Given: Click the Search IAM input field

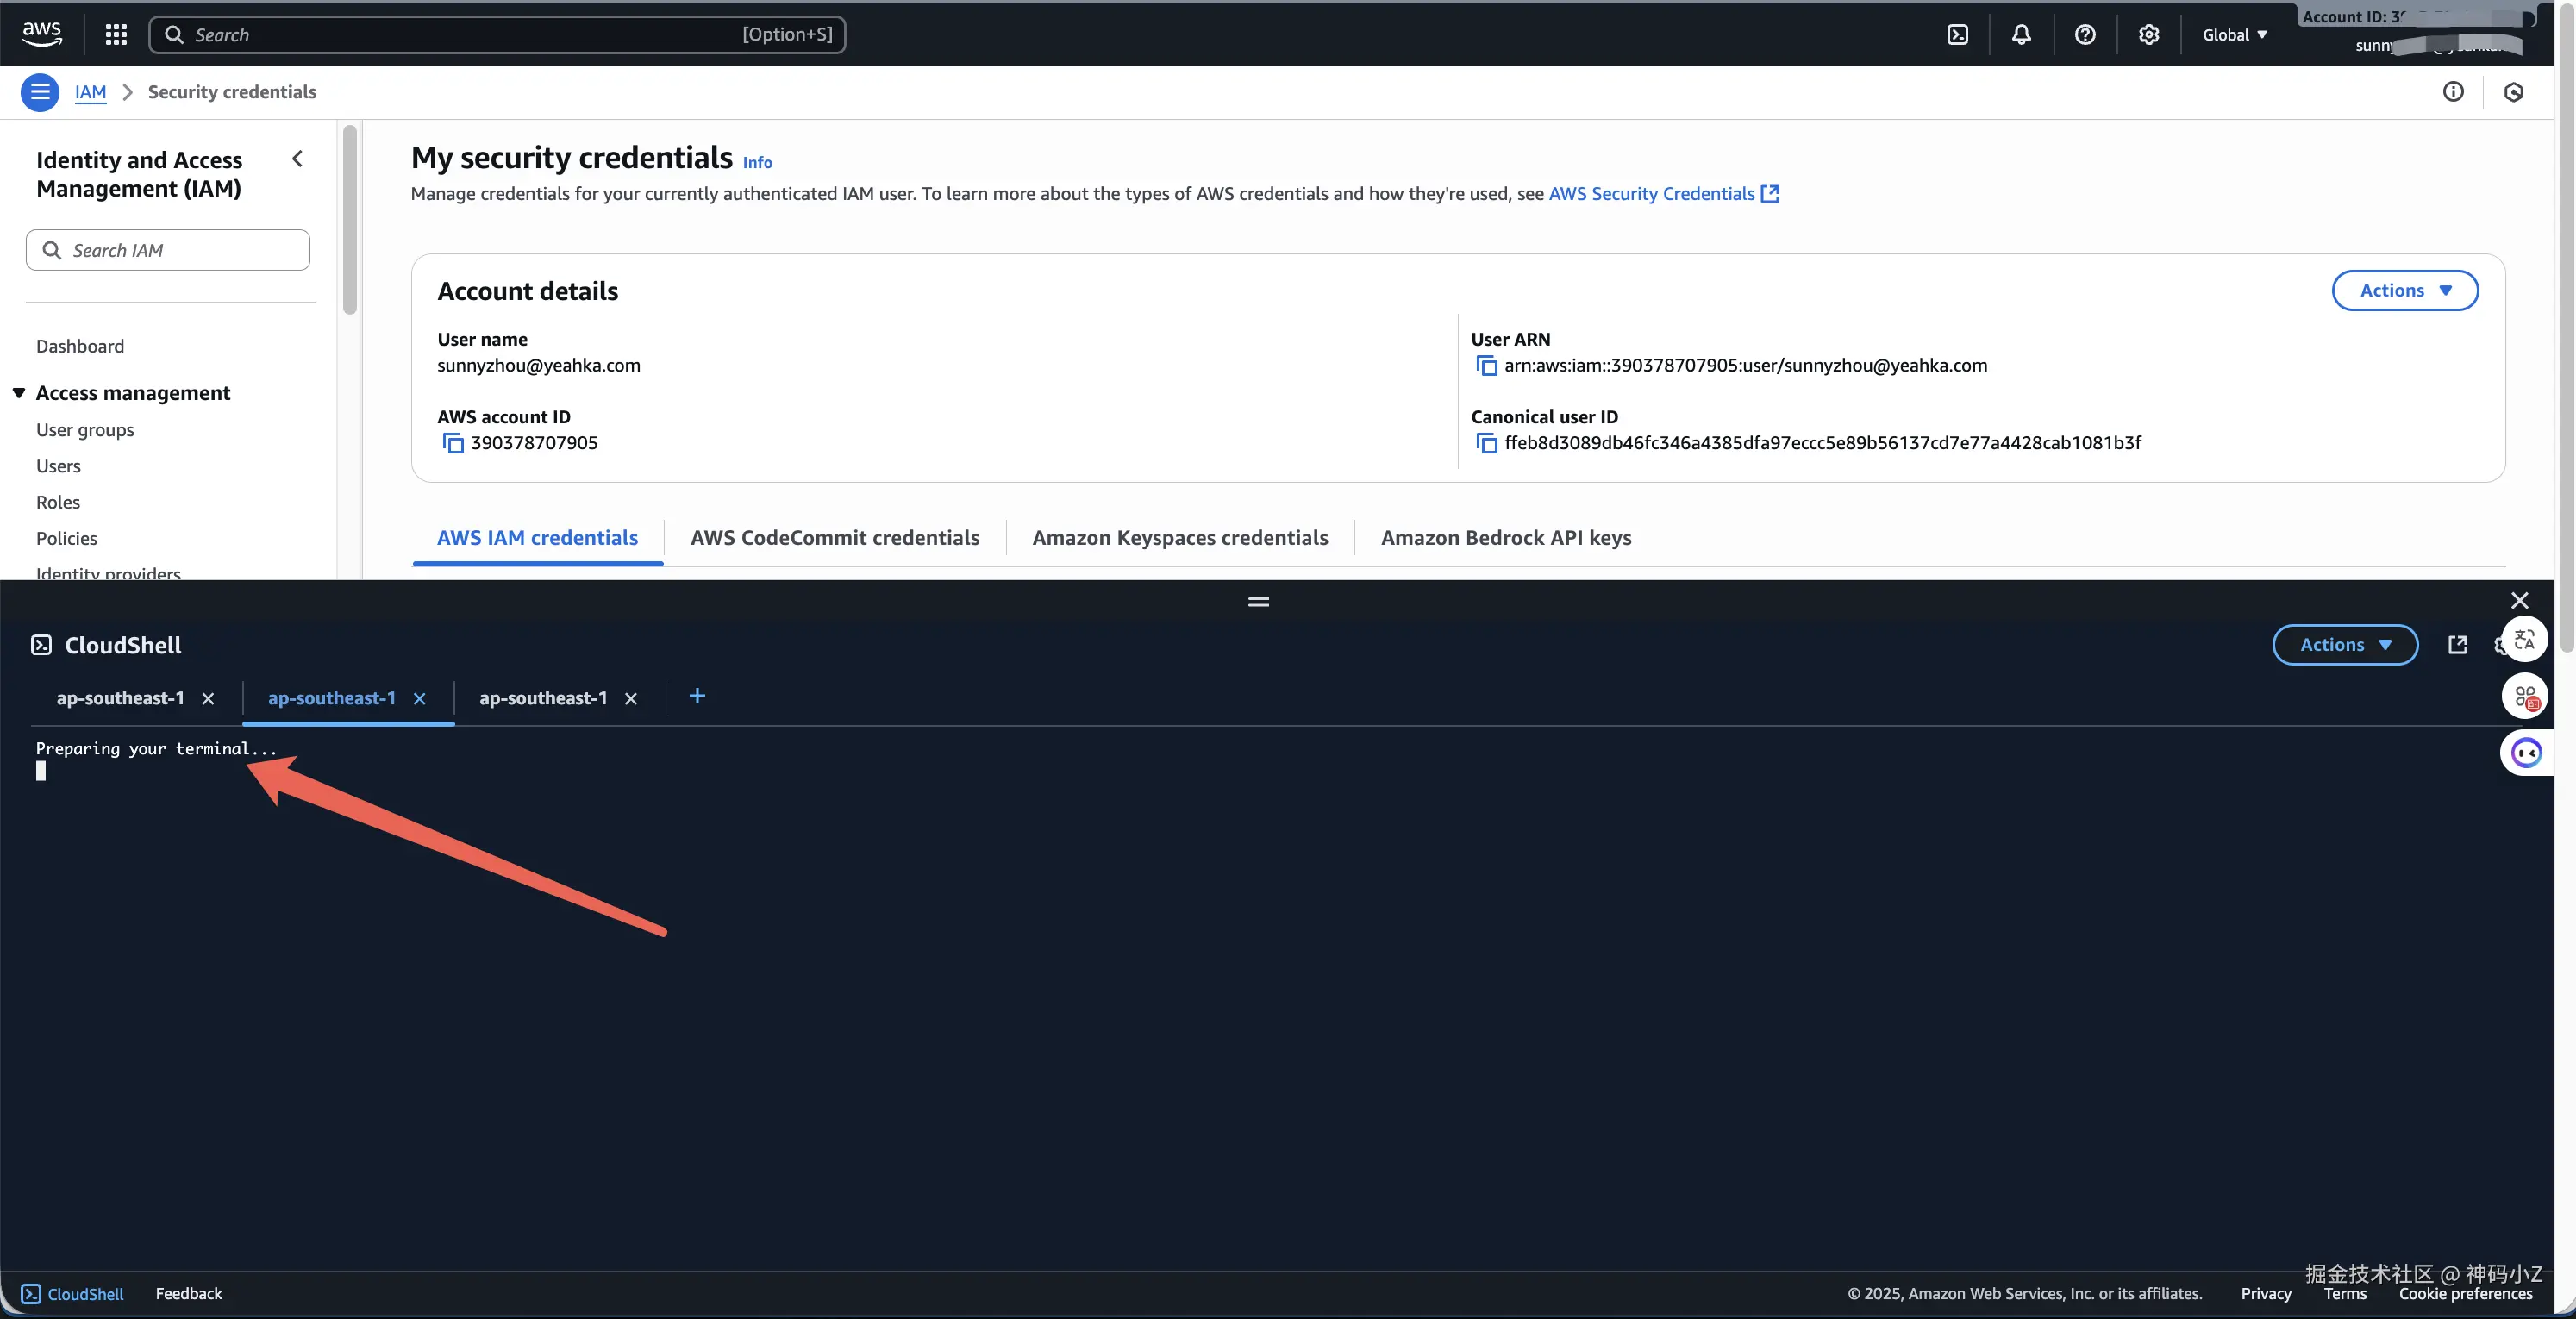Looking at the screenshot, I should click(x=168, y=250).
